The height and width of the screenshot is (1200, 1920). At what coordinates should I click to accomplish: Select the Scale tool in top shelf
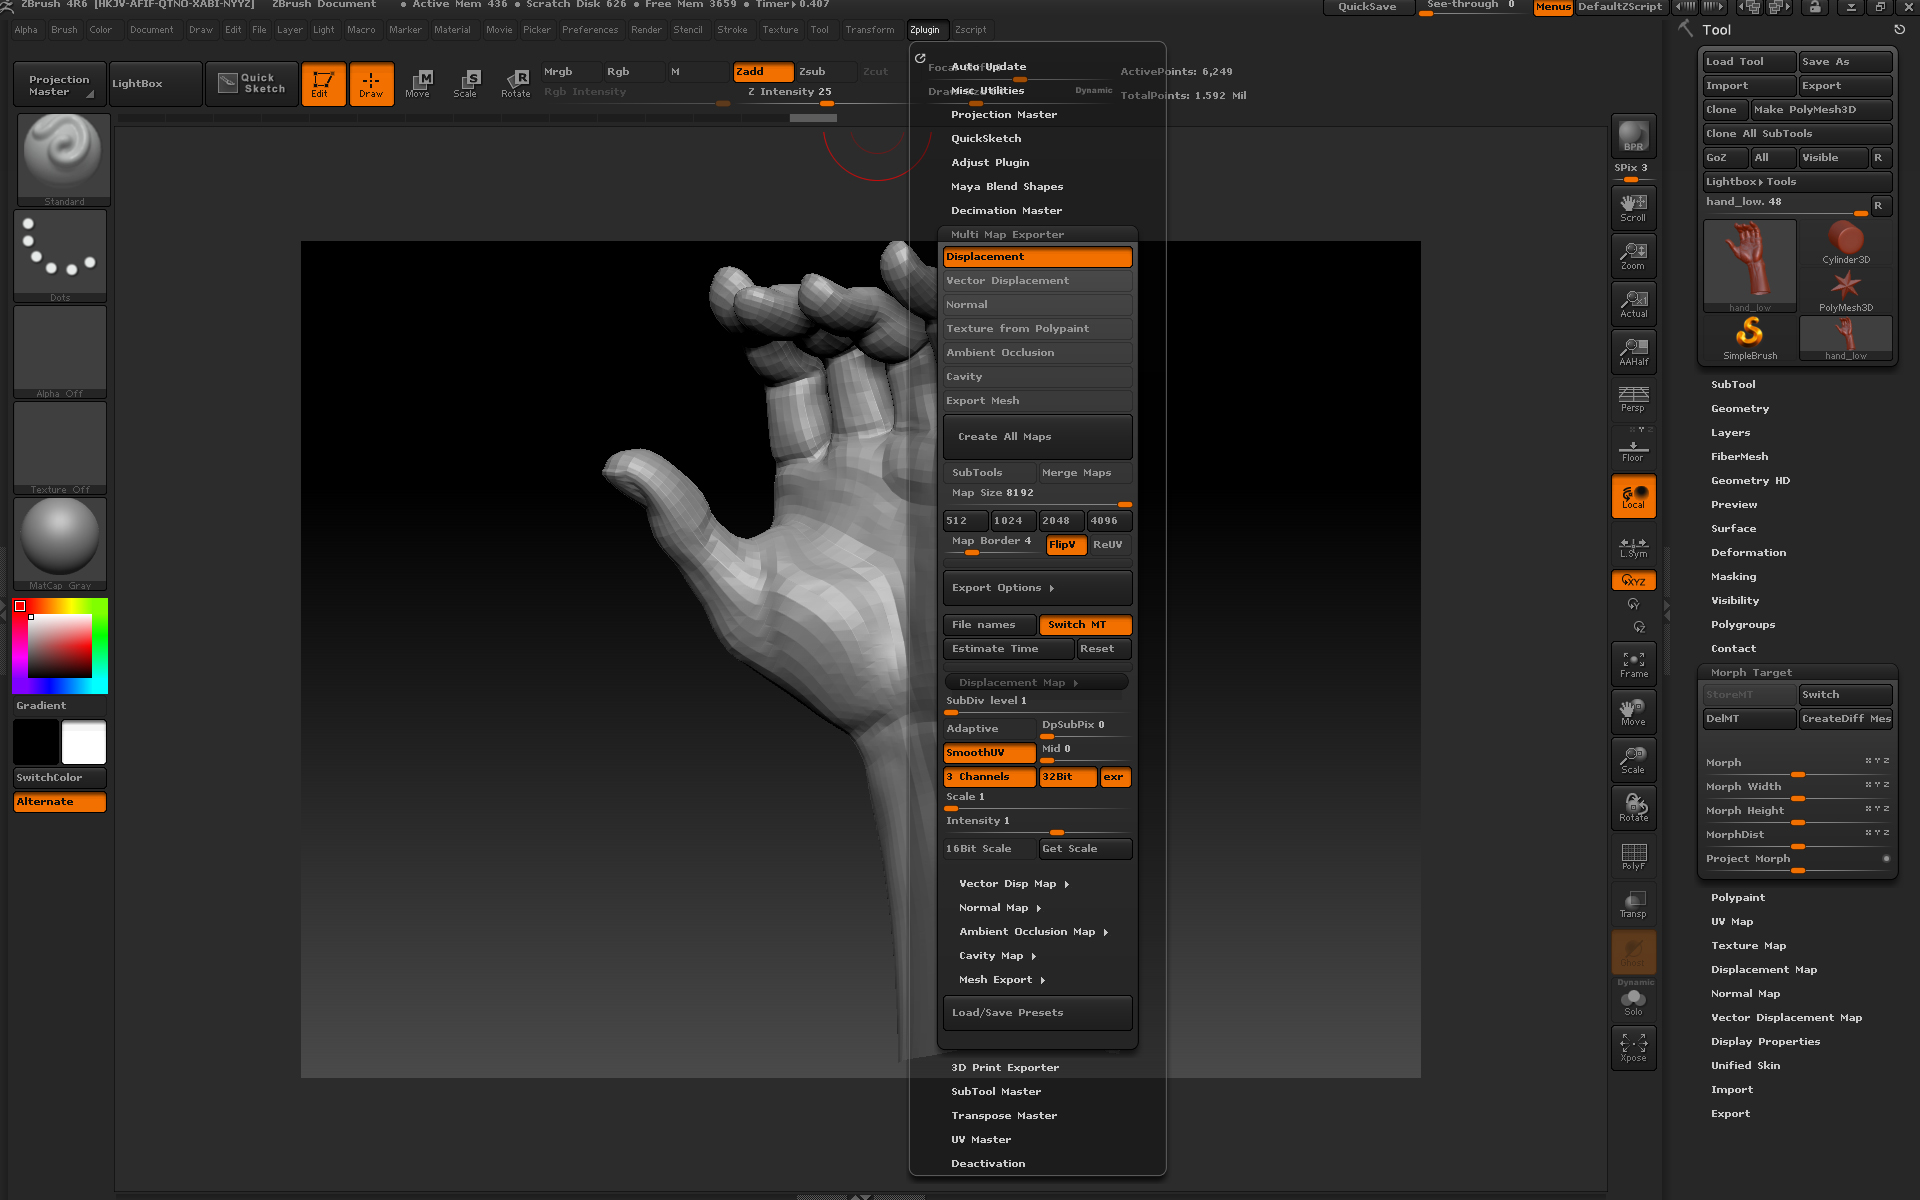coord(467,84)
